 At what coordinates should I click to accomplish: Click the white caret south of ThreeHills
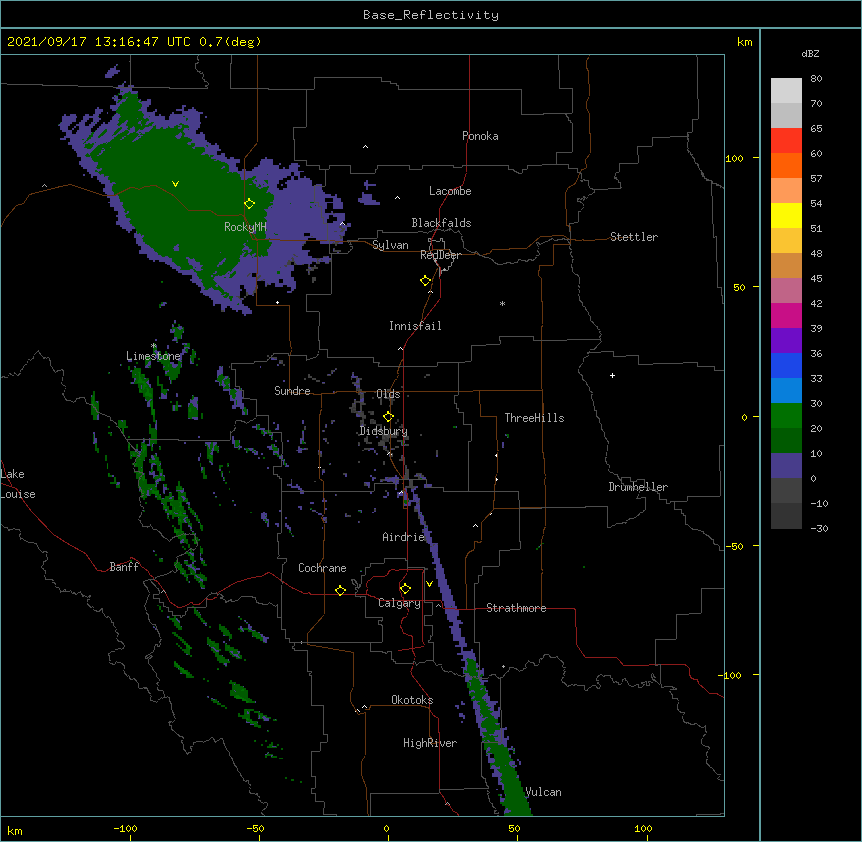476,525
